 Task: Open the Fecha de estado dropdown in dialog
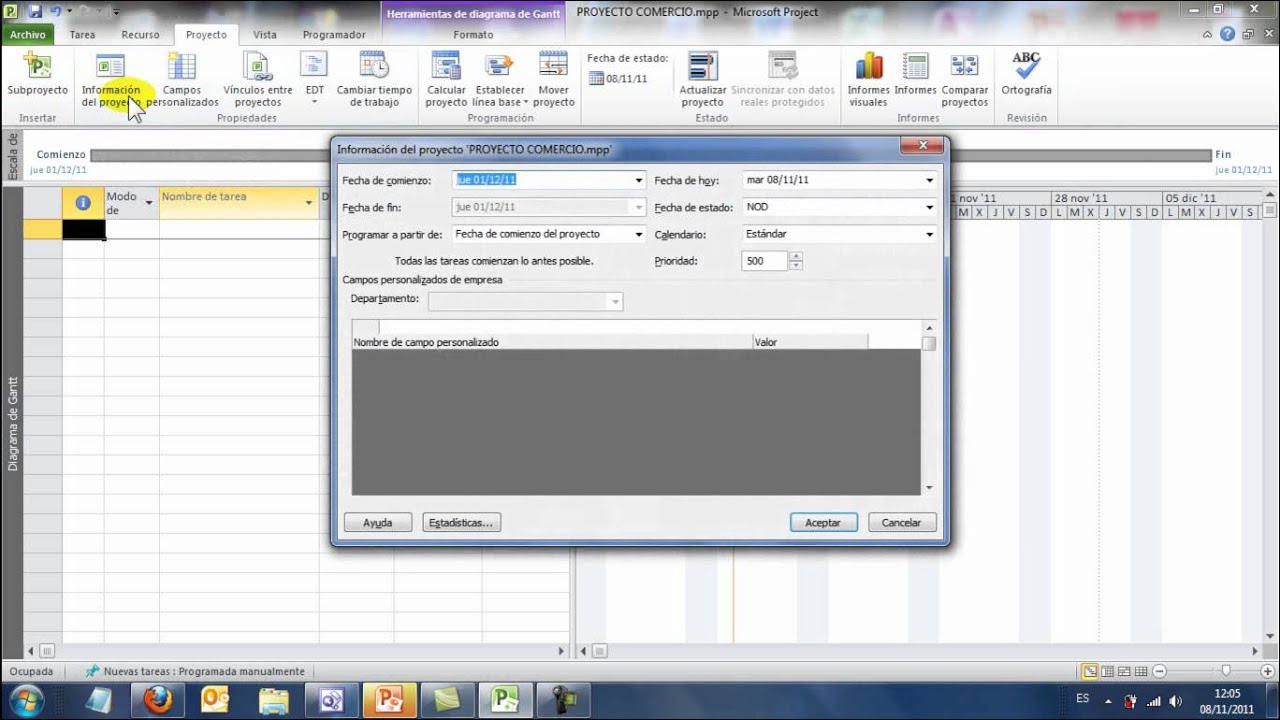coord(929,207)
